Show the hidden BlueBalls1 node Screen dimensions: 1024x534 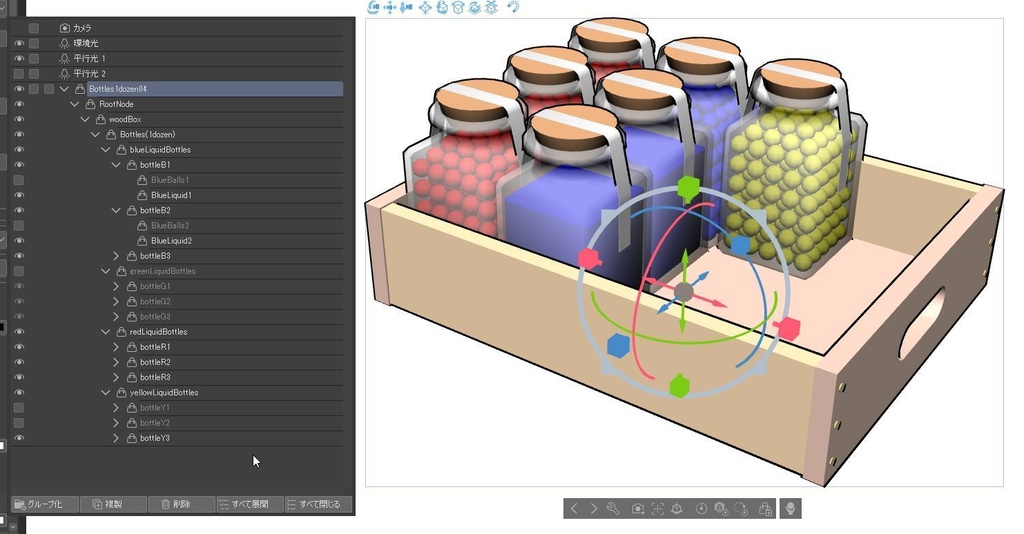pyautogui.click(x=19, y=180)
